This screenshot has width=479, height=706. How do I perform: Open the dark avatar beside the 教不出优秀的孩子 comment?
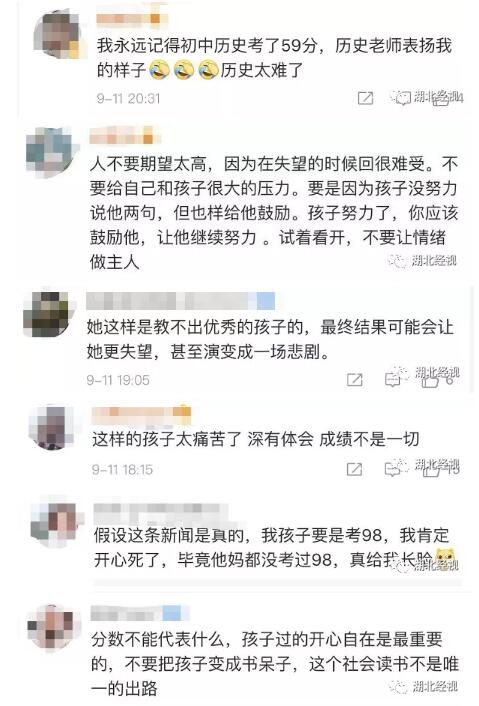(46, 314)
